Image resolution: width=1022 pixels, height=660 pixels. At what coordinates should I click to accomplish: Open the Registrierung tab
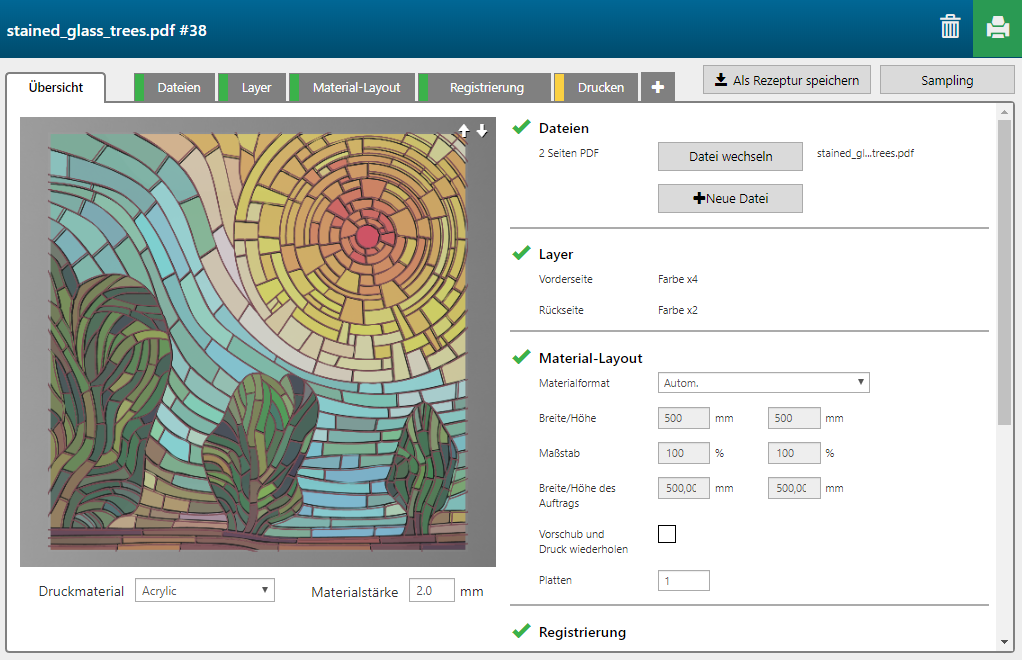click(x=486, y=88)
